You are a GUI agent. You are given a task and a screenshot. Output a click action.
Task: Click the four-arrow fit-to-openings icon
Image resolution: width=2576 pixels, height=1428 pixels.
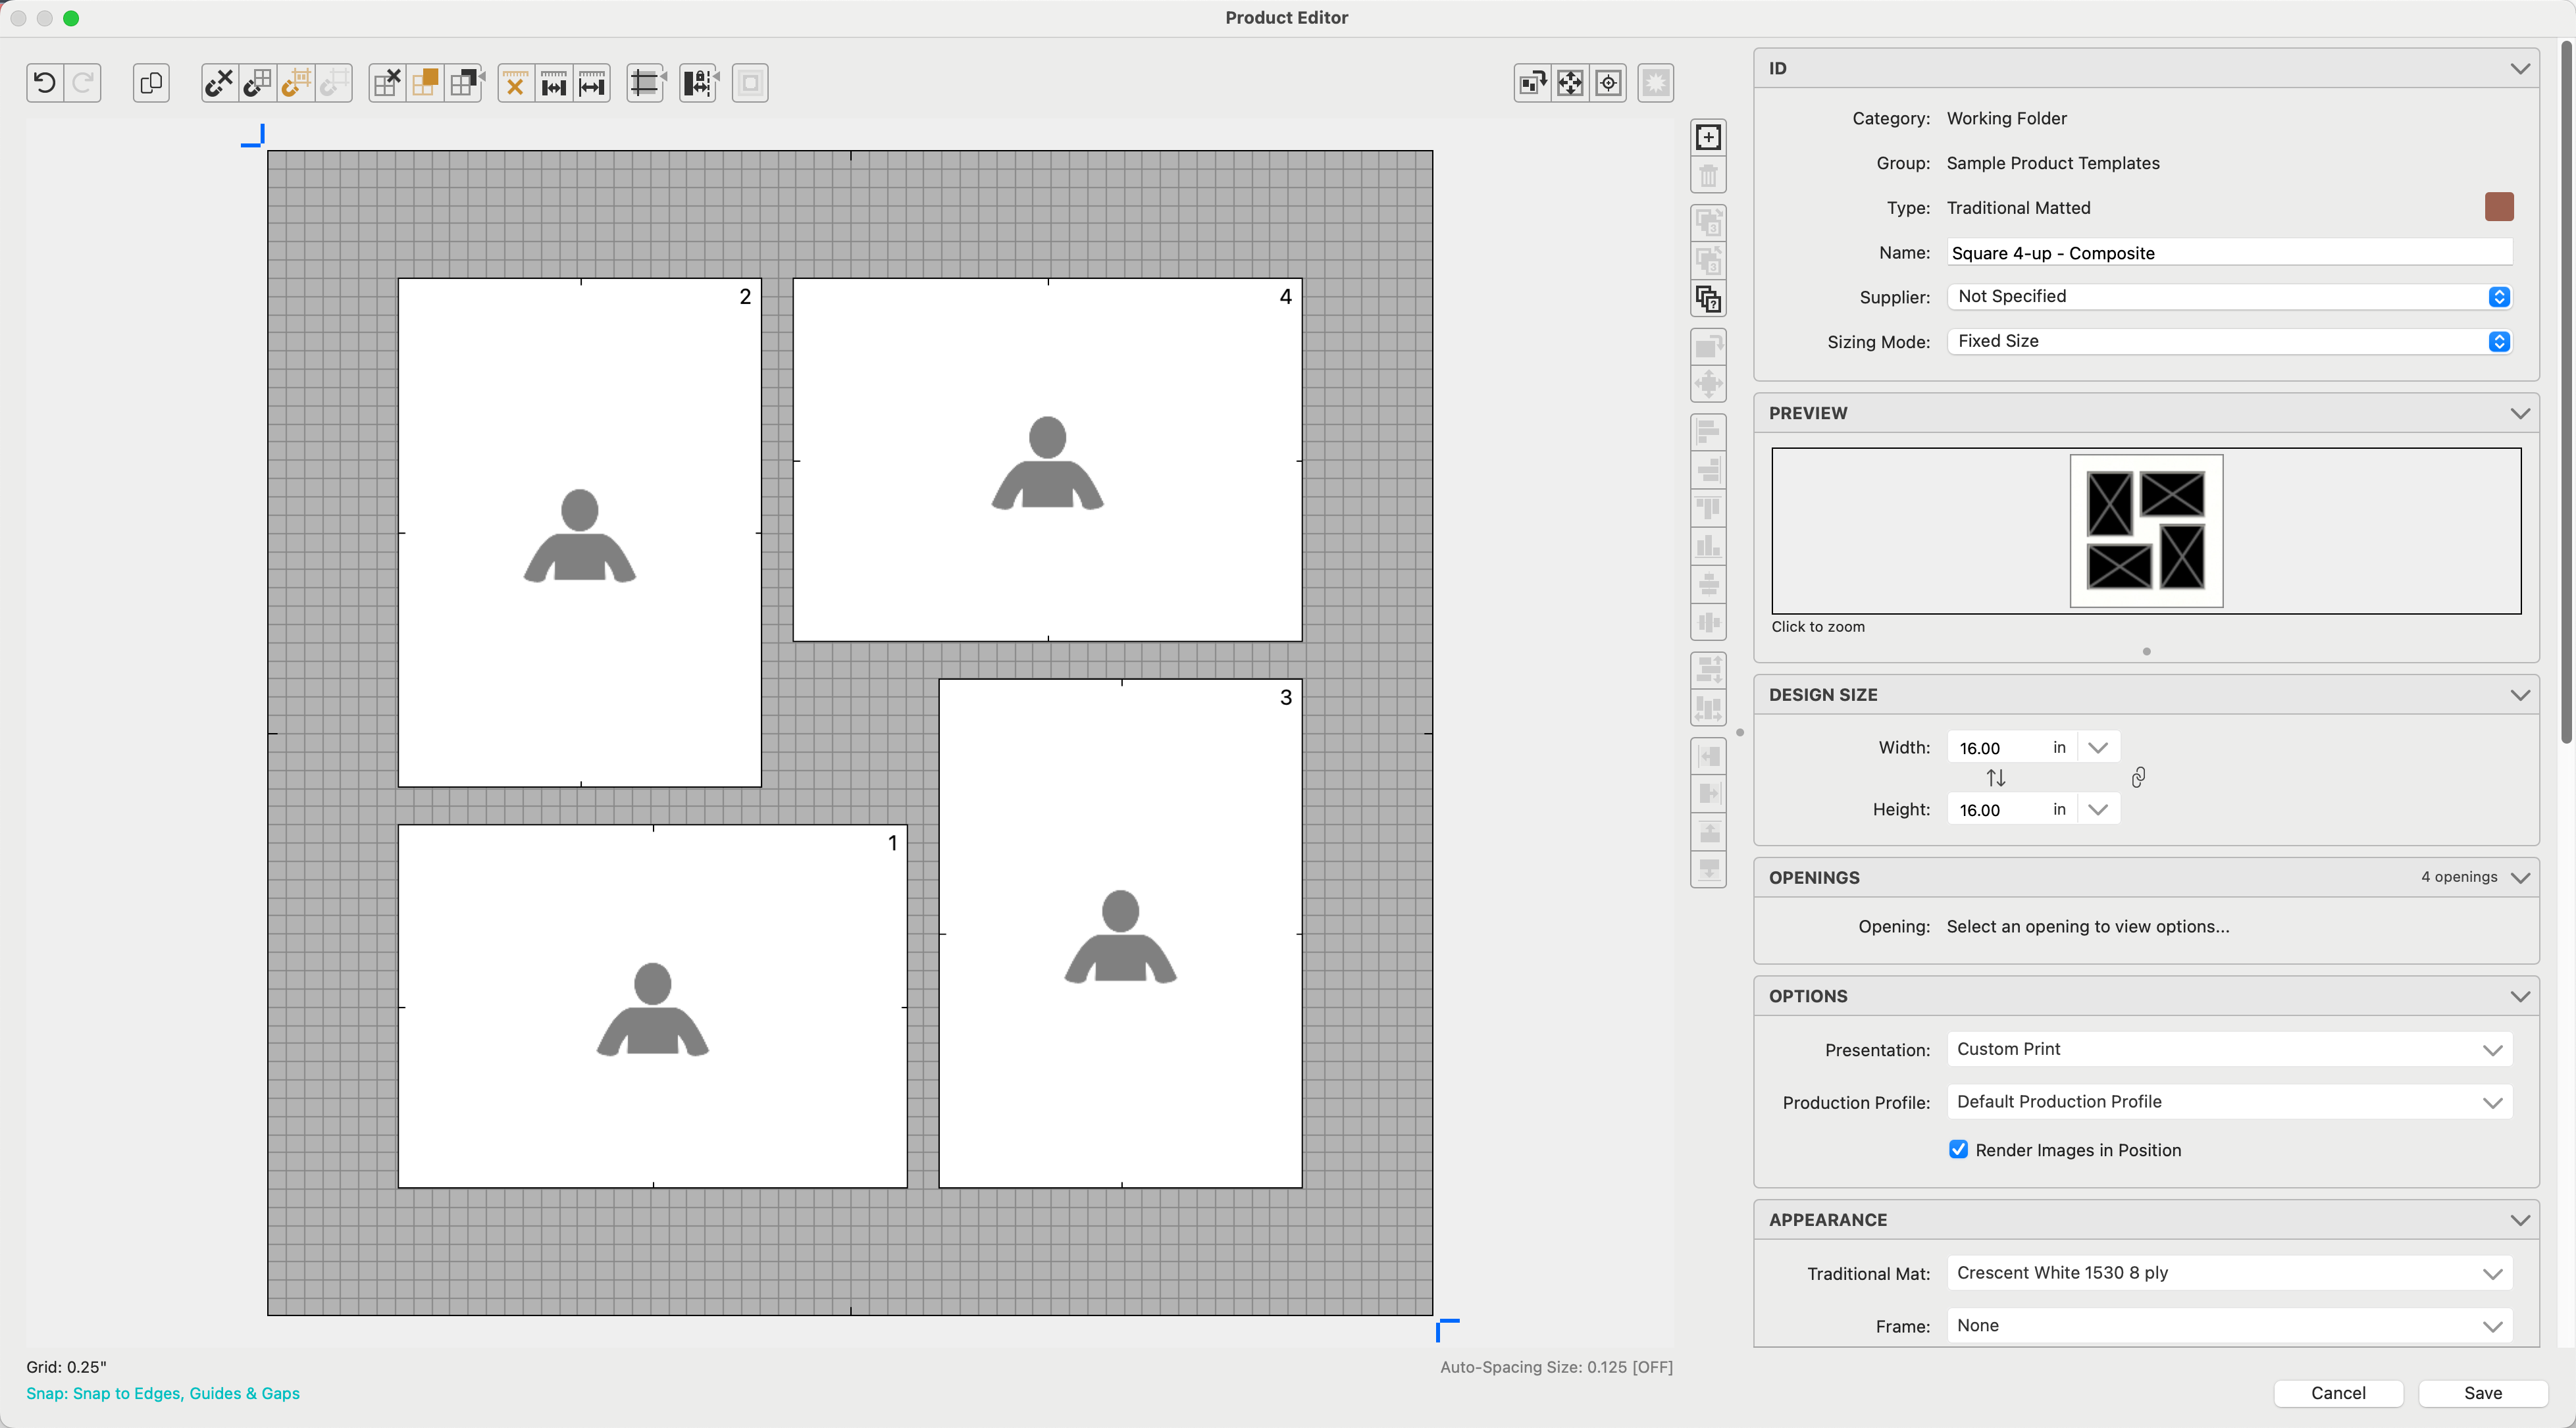click(x=1570, y=83)
